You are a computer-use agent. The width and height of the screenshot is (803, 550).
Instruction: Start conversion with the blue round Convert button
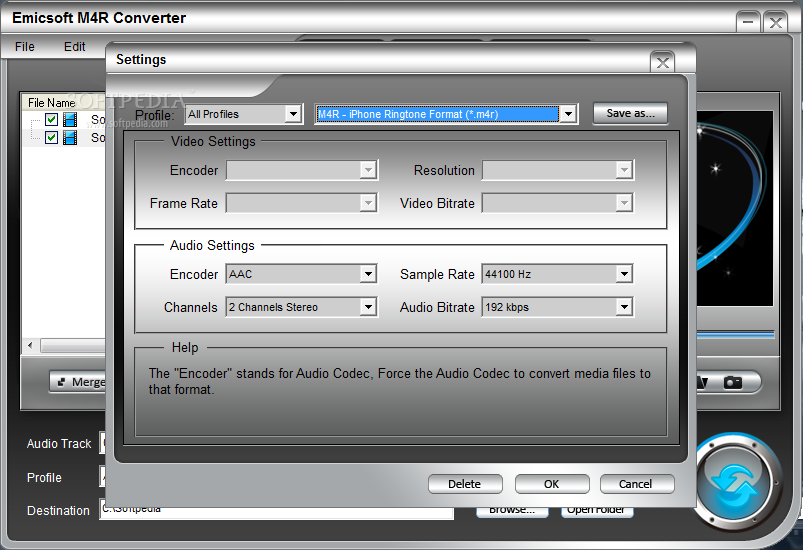736,483
